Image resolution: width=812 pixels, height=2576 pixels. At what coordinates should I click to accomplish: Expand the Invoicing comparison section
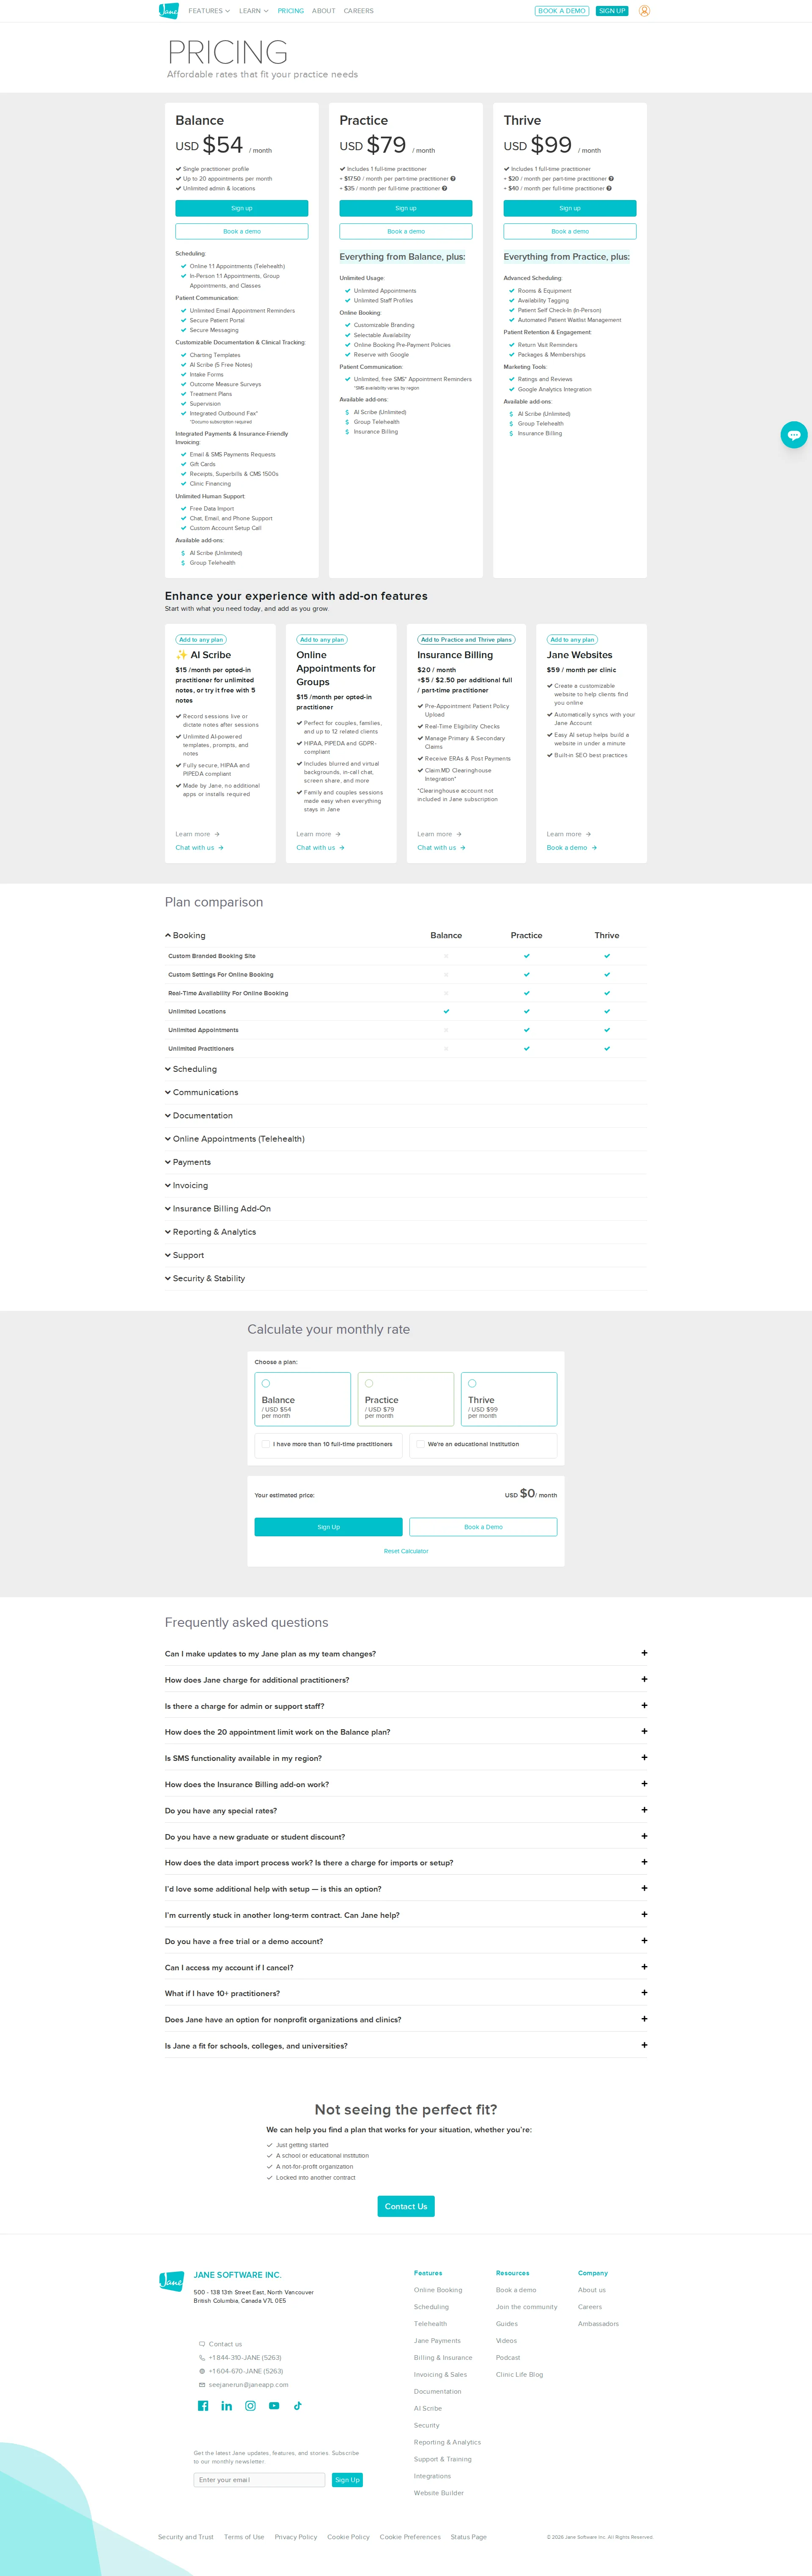click(187, 1186)
